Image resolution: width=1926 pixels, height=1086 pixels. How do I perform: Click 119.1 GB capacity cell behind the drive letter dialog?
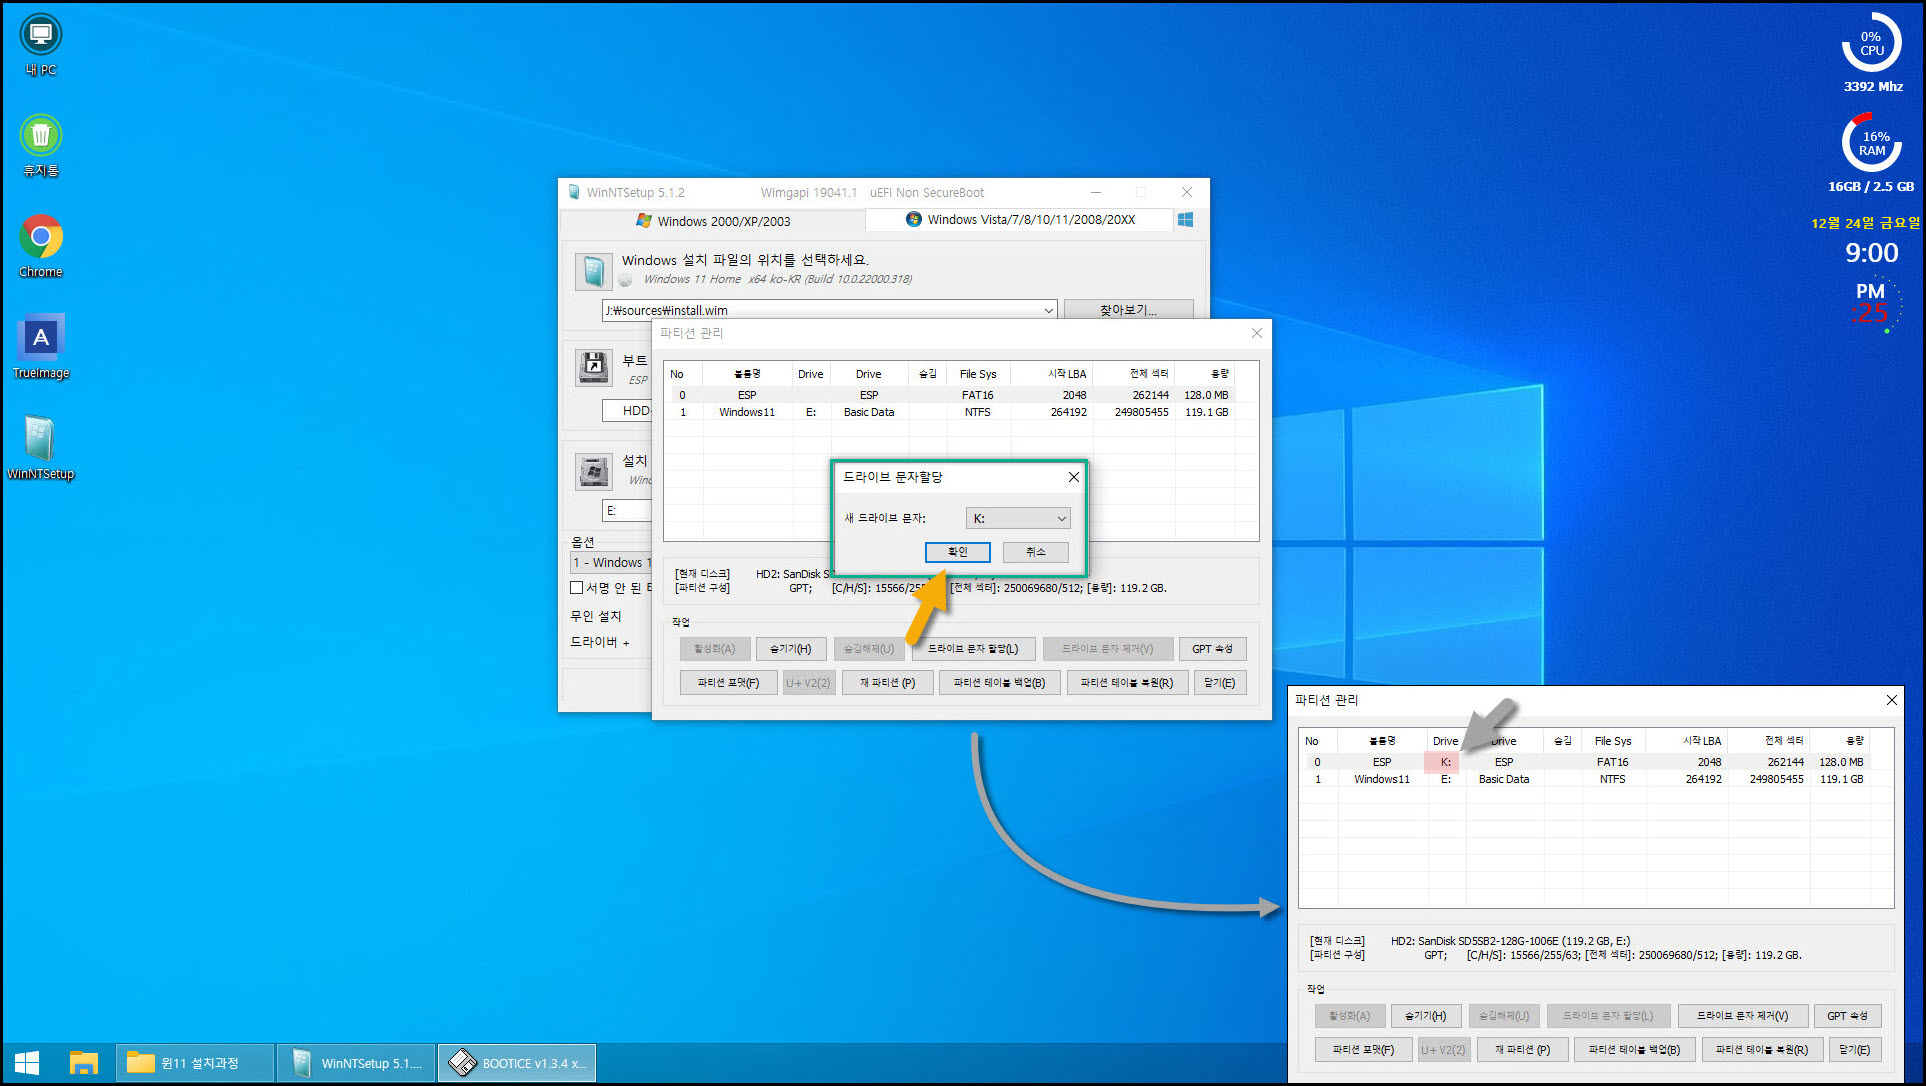1206,412
